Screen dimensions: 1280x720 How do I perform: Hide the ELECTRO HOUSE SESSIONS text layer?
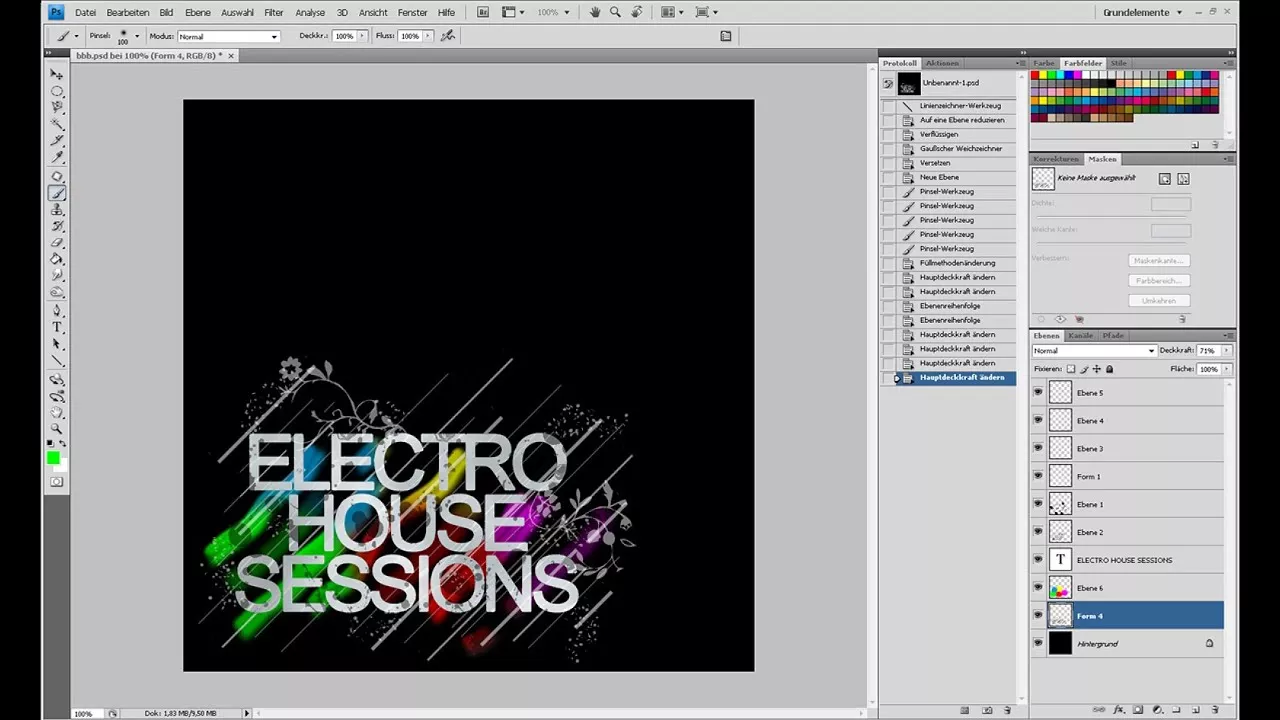pyautogui.click(x=1037, y=560)
